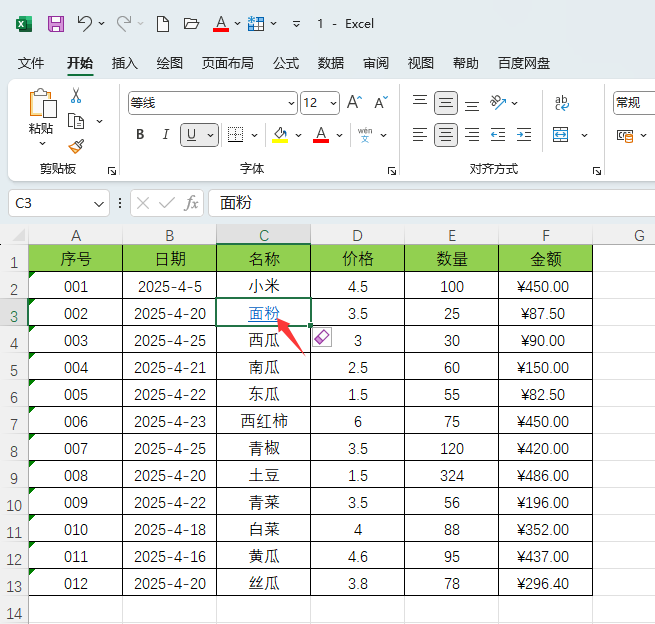Screen dimensions: 655x624
Task: Click the select-all corner triangle
Action: pos(18,235)
